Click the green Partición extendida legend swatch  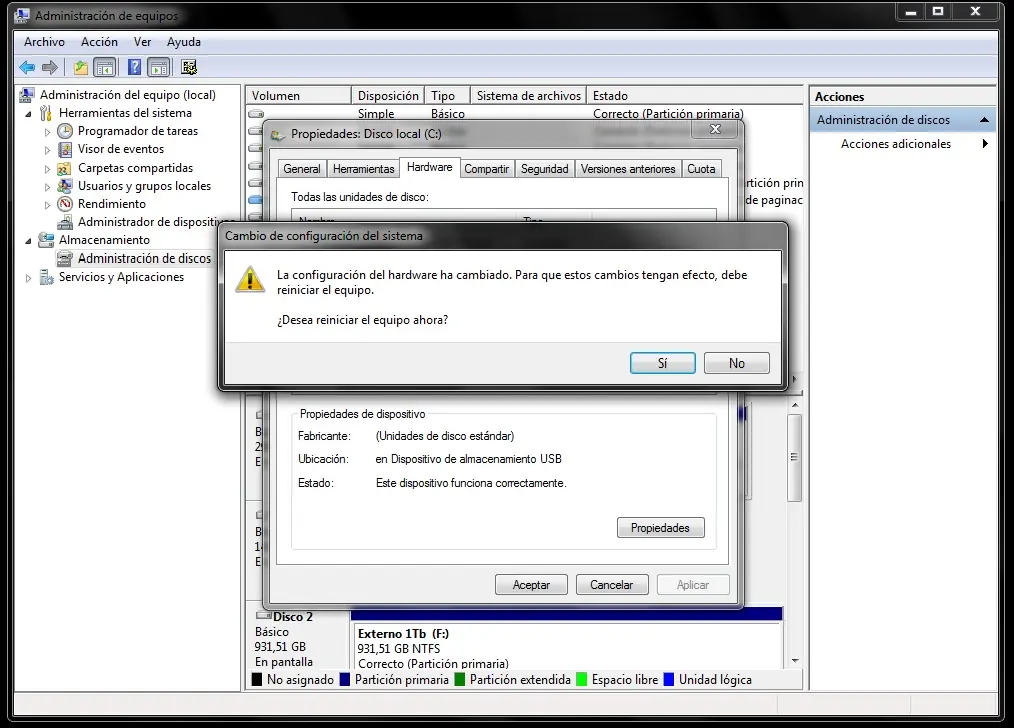[460, 680]
